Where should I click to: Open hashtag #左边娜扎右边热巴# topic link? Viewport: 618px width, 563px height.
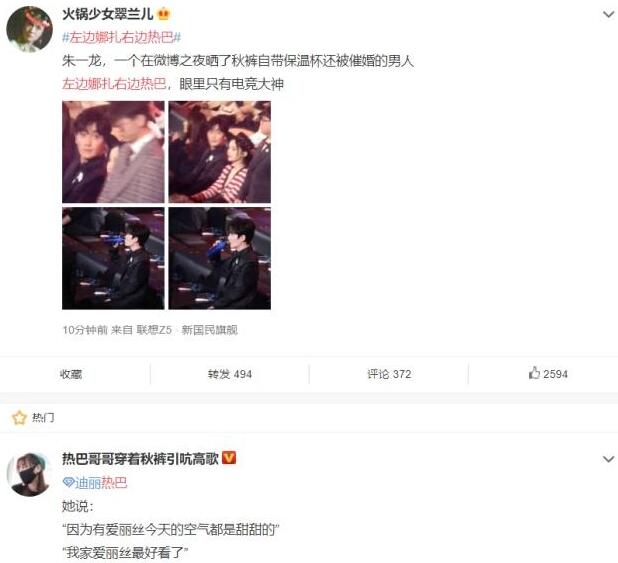(x=122, y=37)
